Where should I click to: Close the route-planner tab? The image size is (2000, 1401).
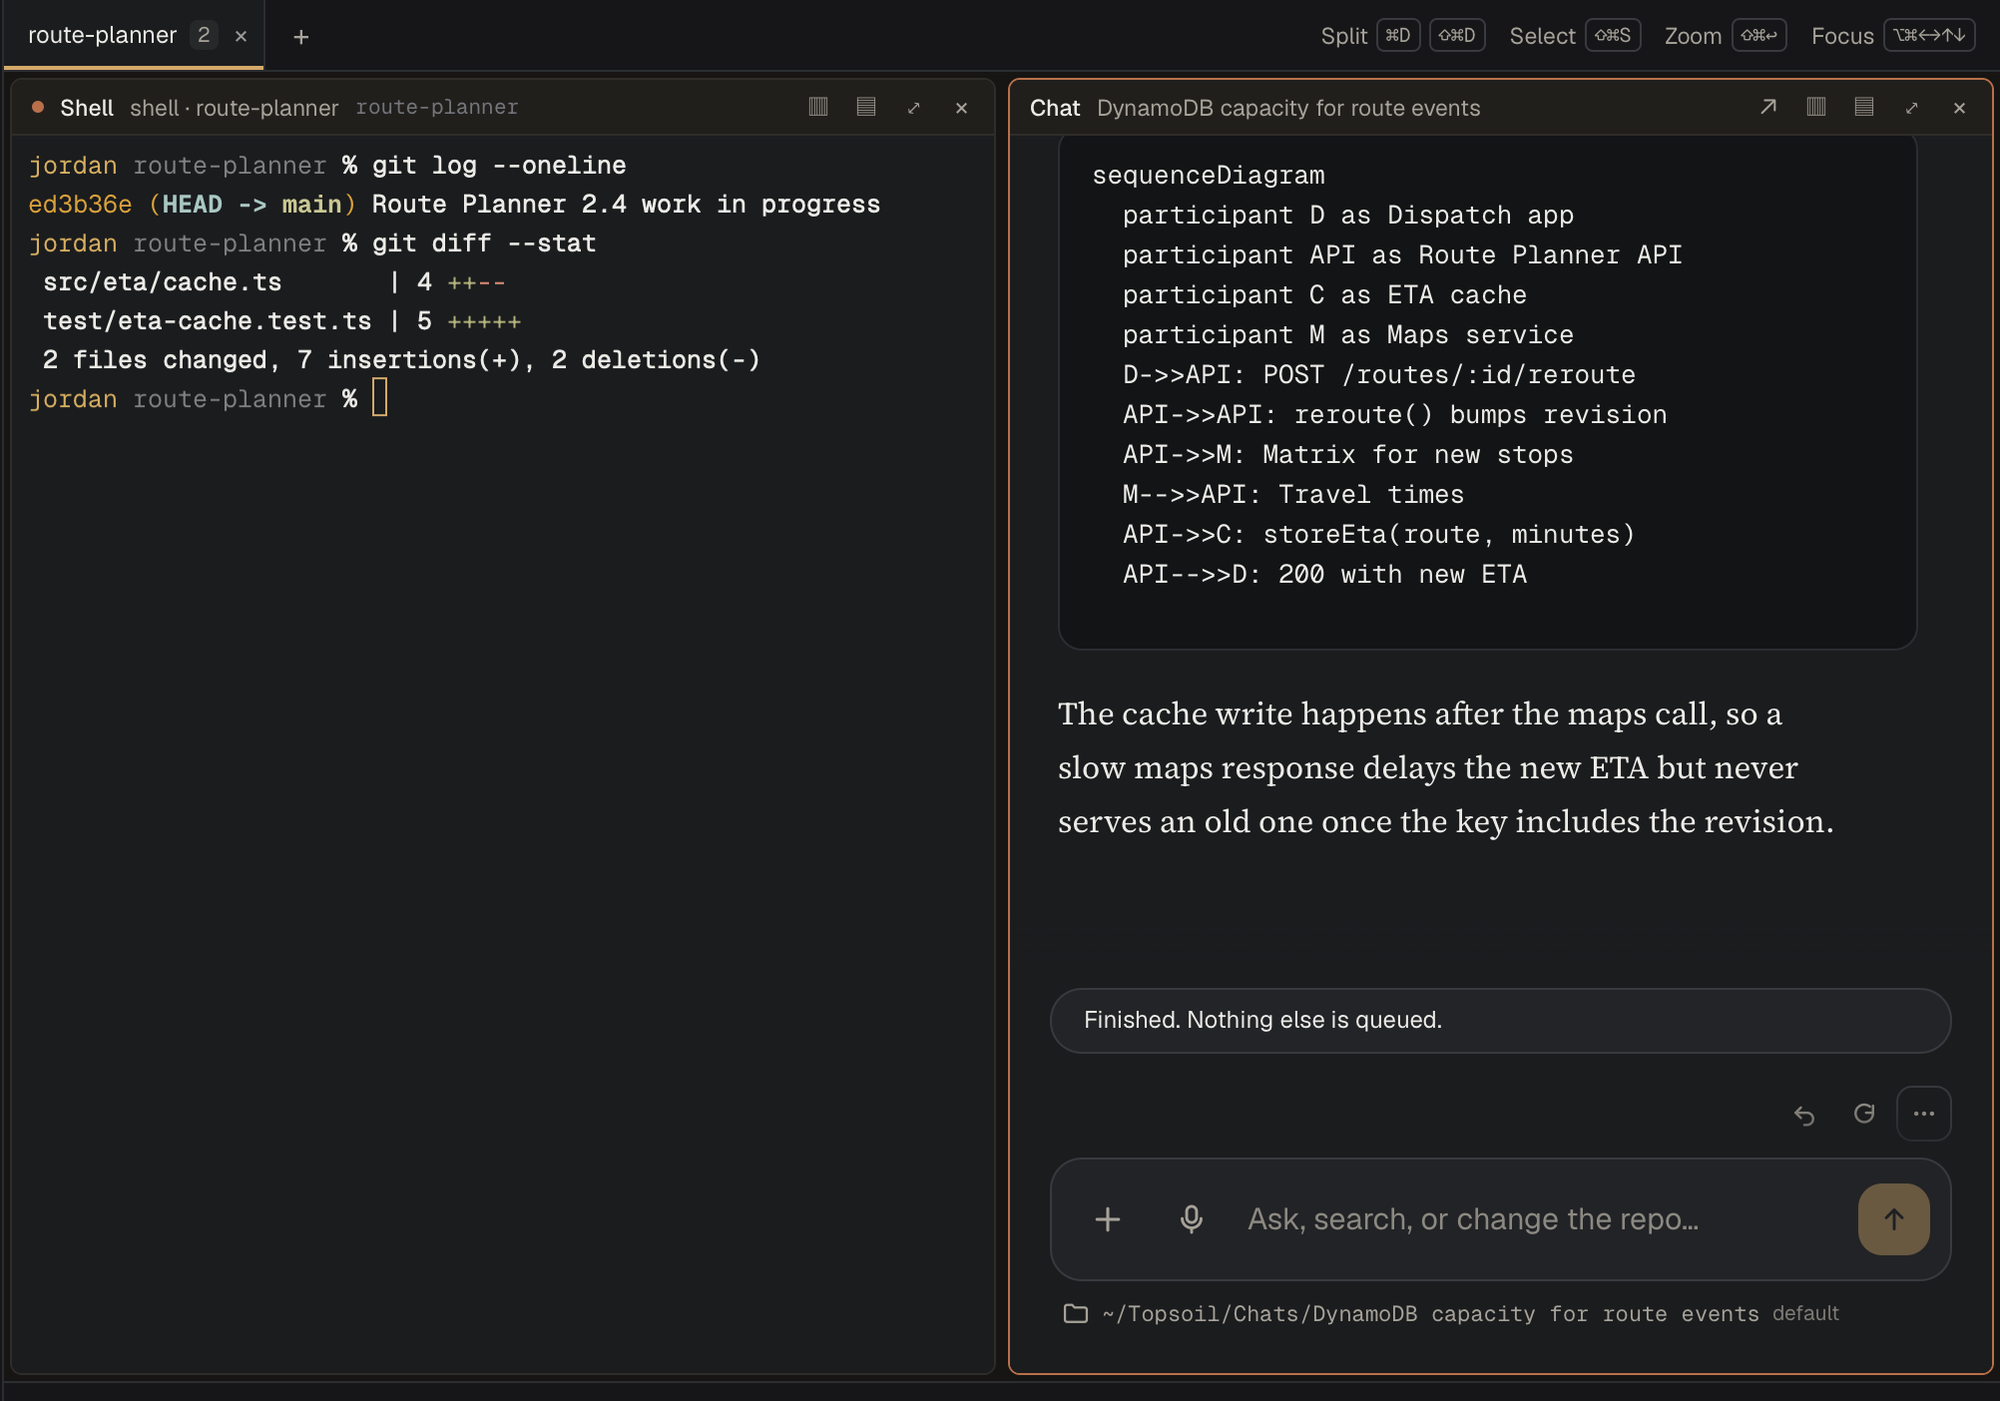tap(241, 37)
